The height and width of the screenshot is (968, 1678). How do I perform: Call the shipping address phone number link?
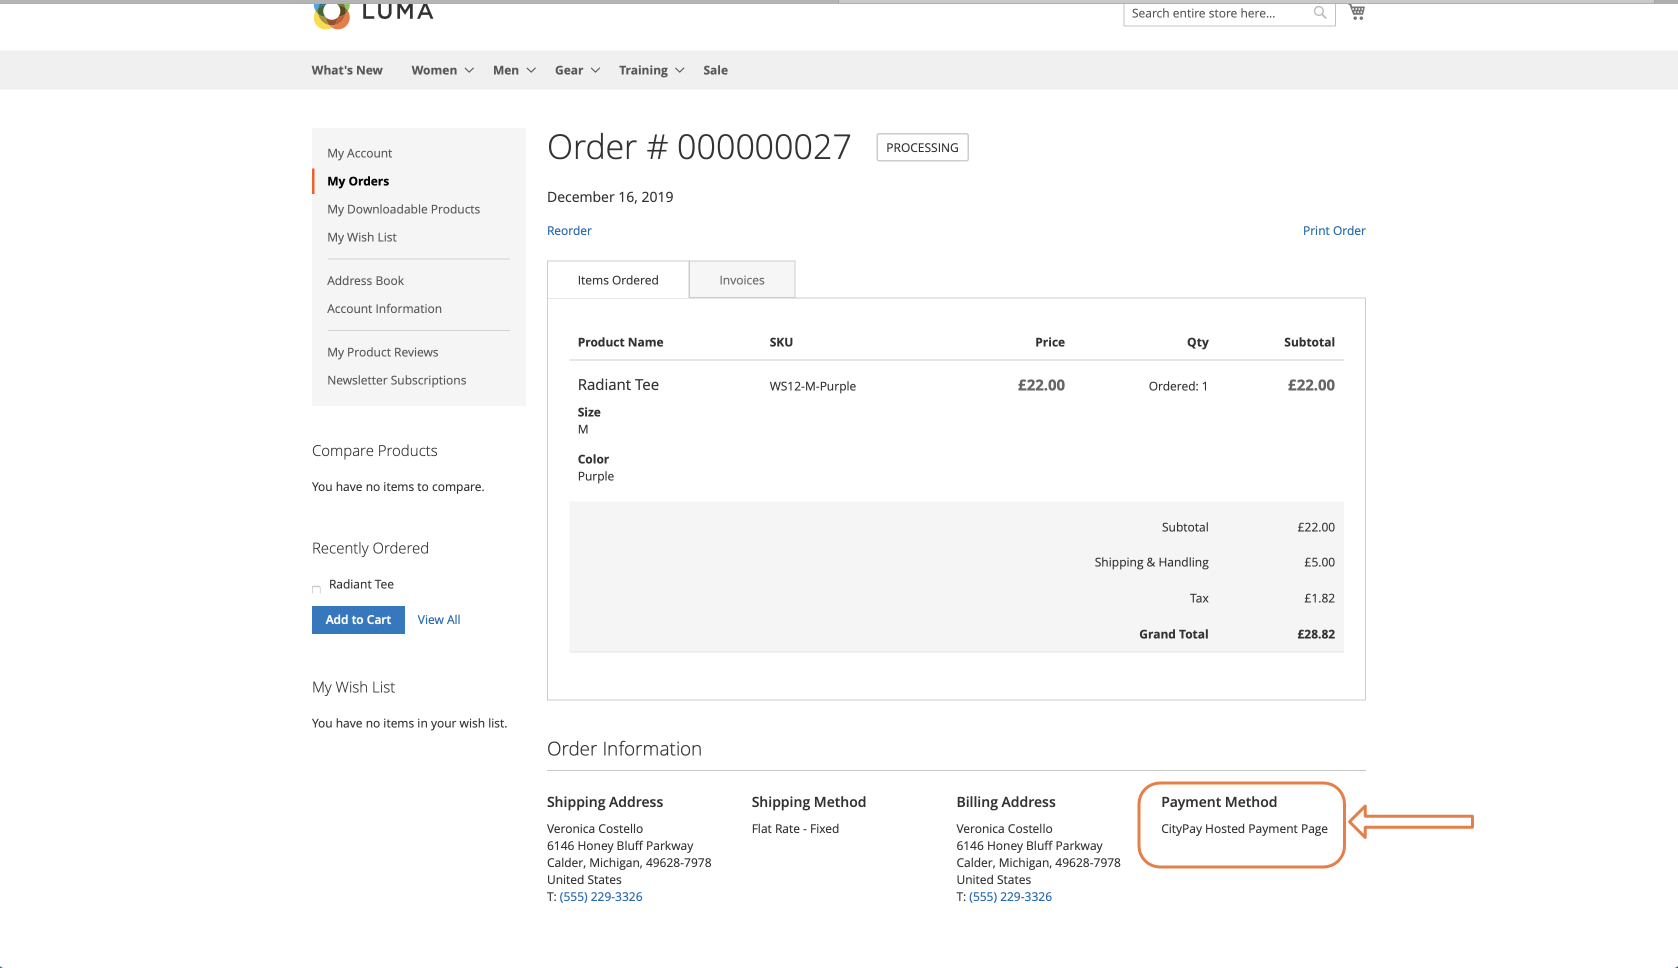point(601,896)
